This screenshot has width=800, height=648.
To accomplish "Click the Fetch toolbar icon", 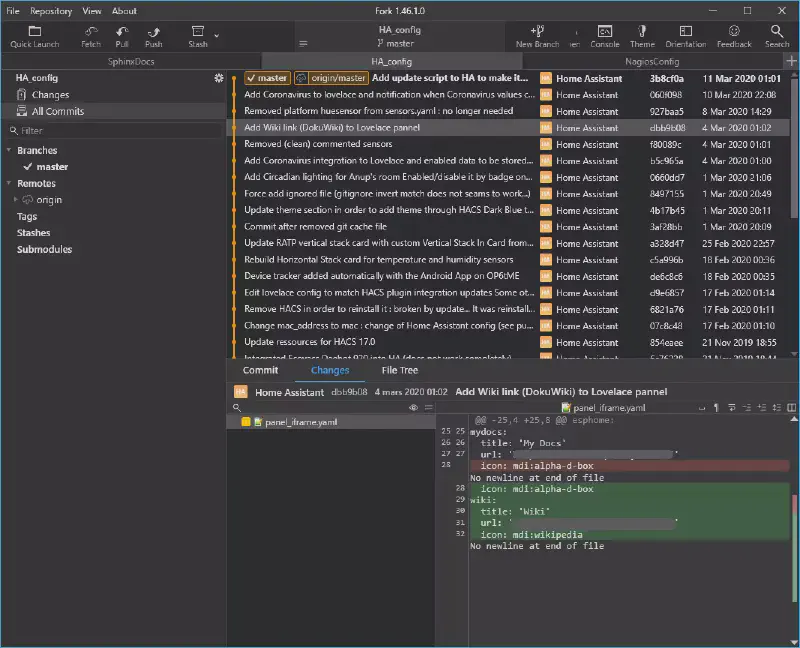I will 91,32.
